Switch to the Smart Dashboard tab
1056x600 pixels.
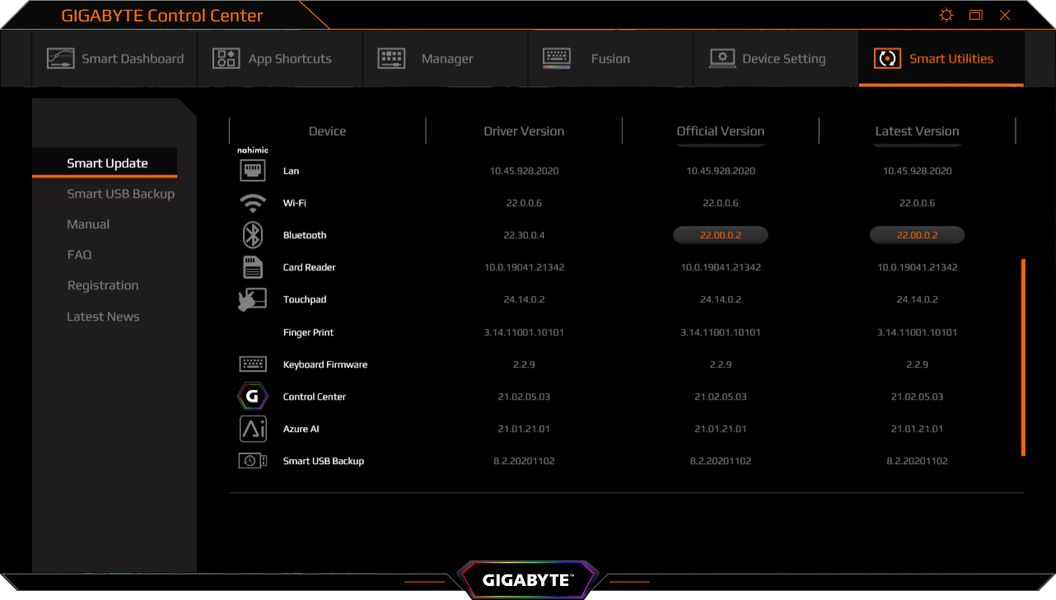pos(114,59)
